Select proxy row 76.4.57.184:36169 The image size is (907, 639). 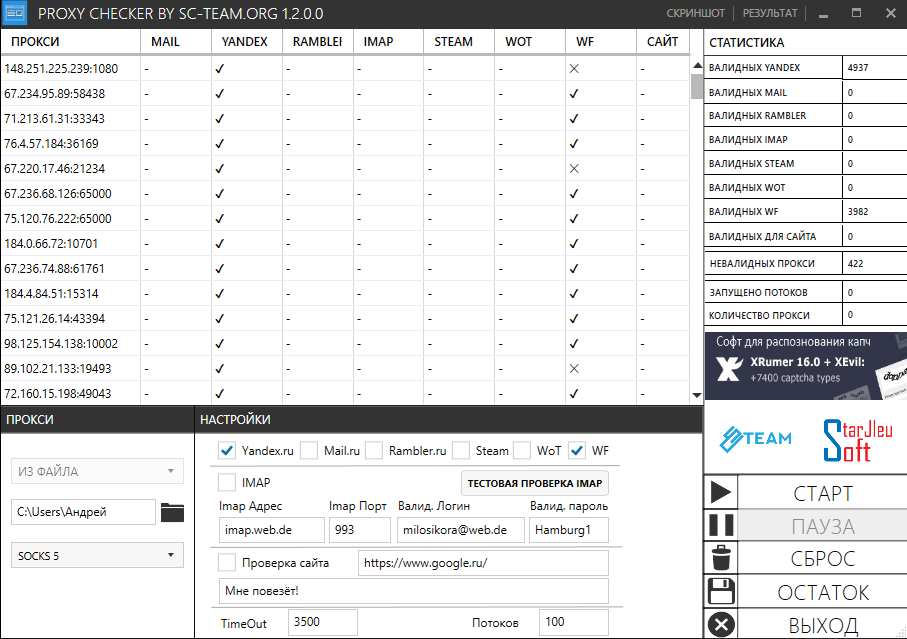(345, 143)
